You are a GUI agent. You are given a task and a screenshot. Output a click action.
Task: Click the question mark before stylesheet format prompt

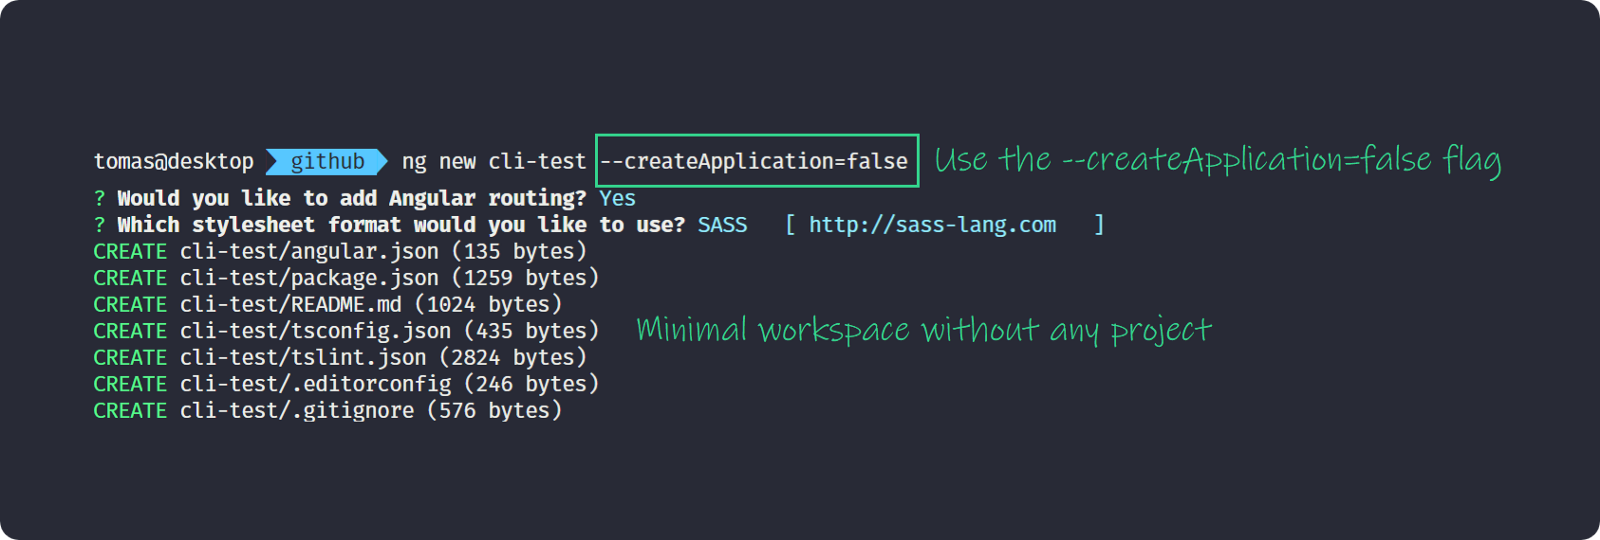coord(99,225)
